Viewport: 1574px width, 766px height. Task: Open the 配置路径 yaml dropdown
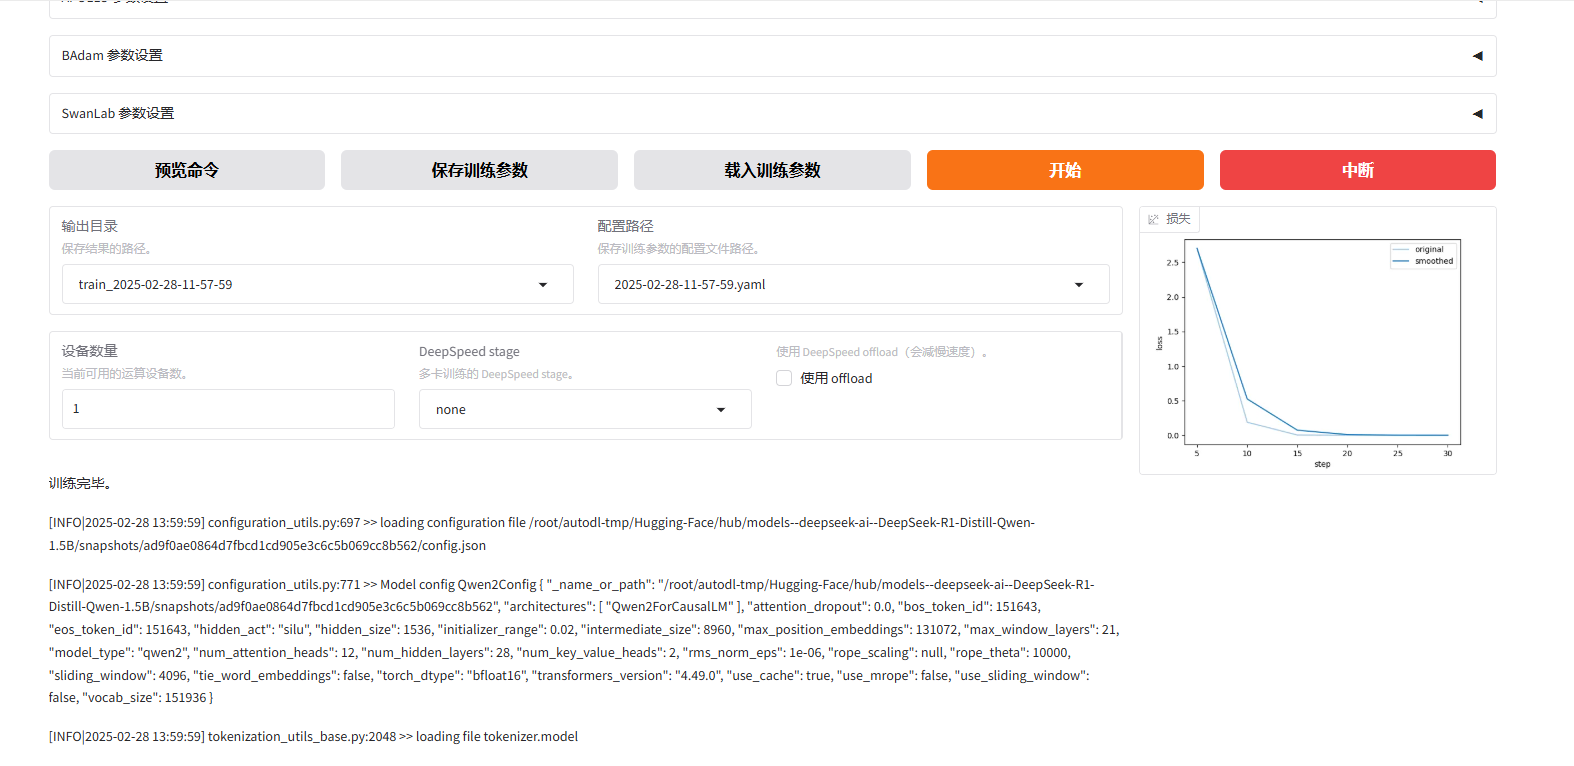[x=854, y=284]
